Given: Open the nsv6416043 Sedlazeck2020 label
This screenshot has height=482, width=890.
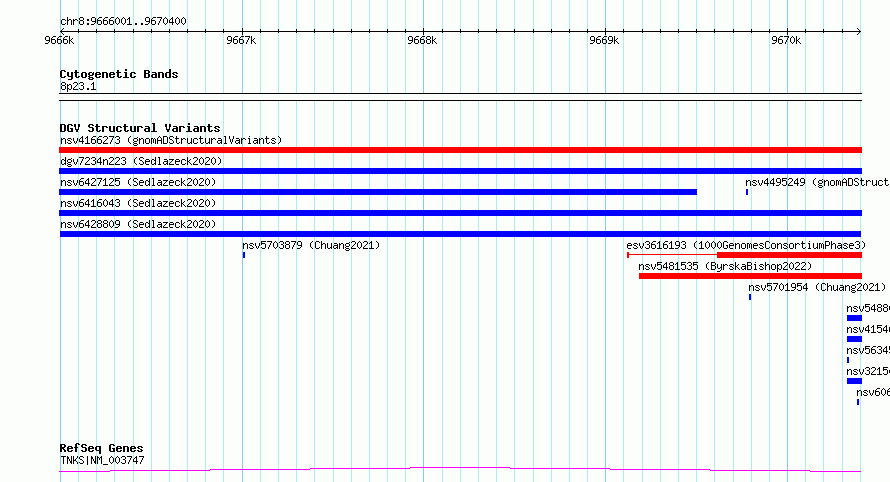Looking at the screenshot, I should pos(138,203).
